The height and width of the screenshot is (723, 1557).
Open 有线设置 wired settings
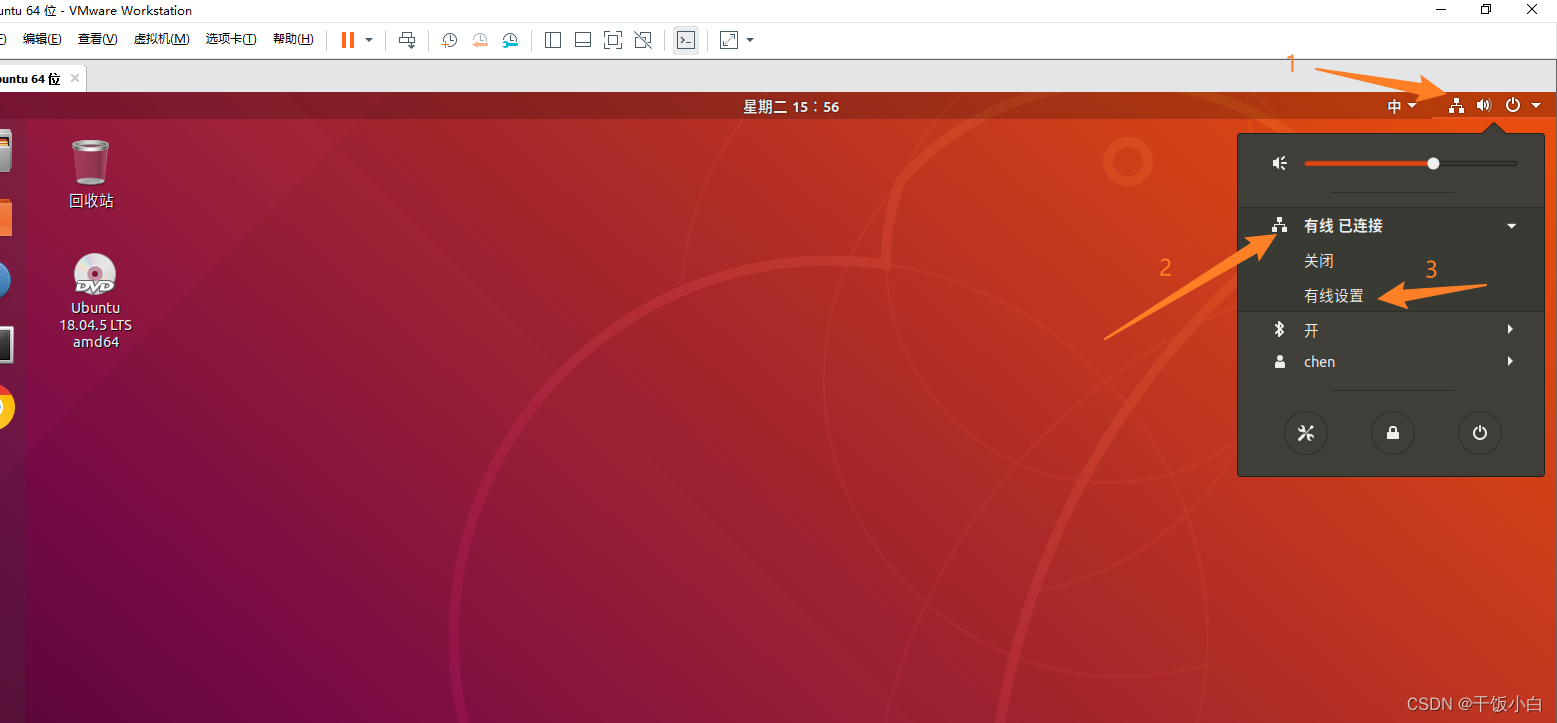(x=1334, y=296)
